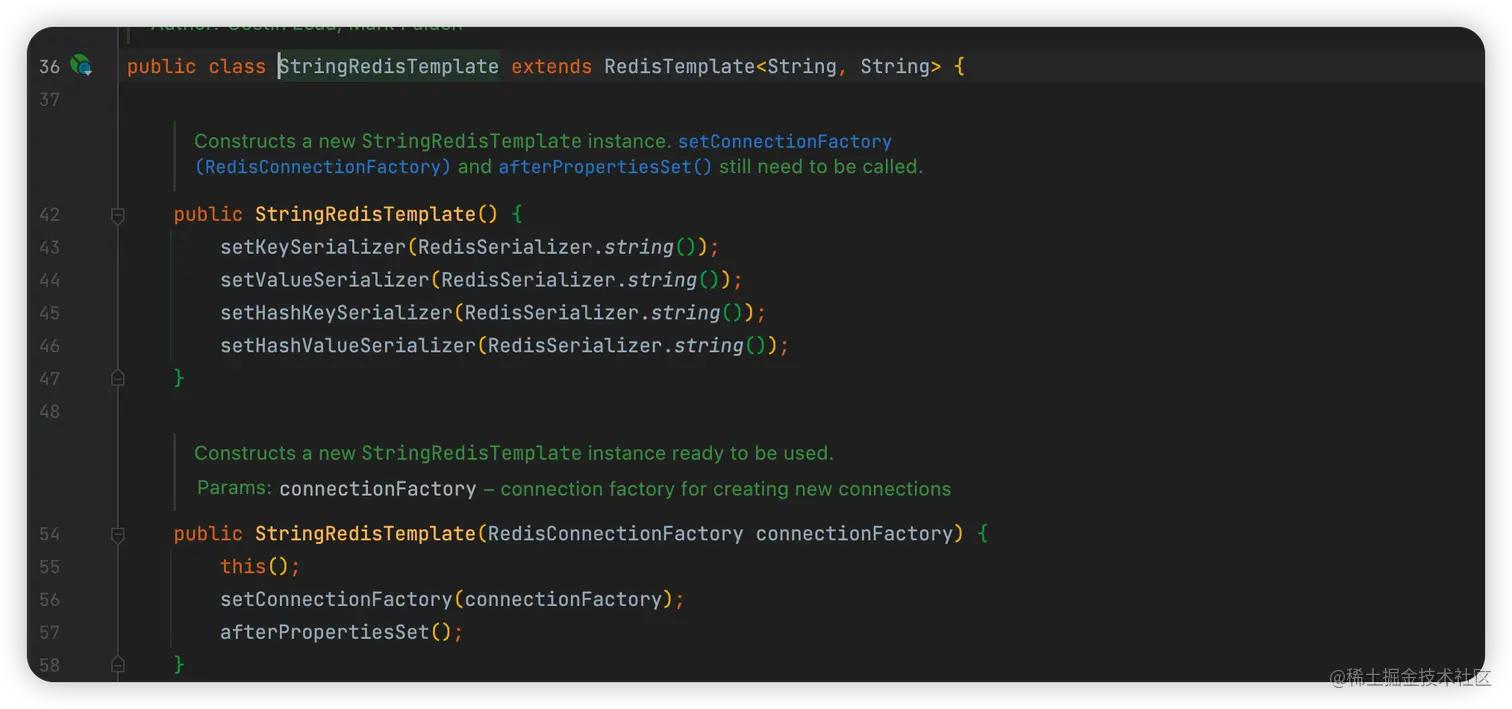Click the no-arg StringRedisTemplate() constructor name
This screenshot has height=709, width=1512.
tap(365, 214)
